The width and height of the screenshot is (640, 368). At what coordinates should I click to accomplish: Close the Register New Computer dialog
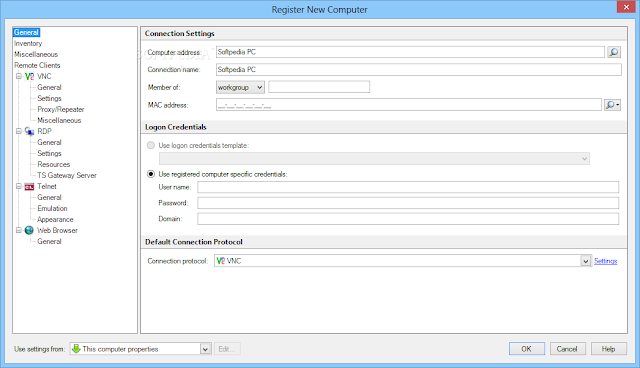(626, 7)
